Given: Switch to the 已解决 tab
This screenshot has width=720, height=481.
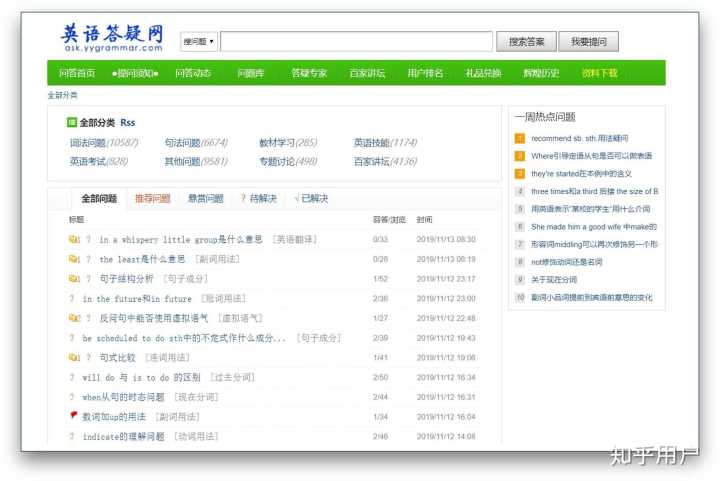Looking at the screenshot, I should [311, 199].
